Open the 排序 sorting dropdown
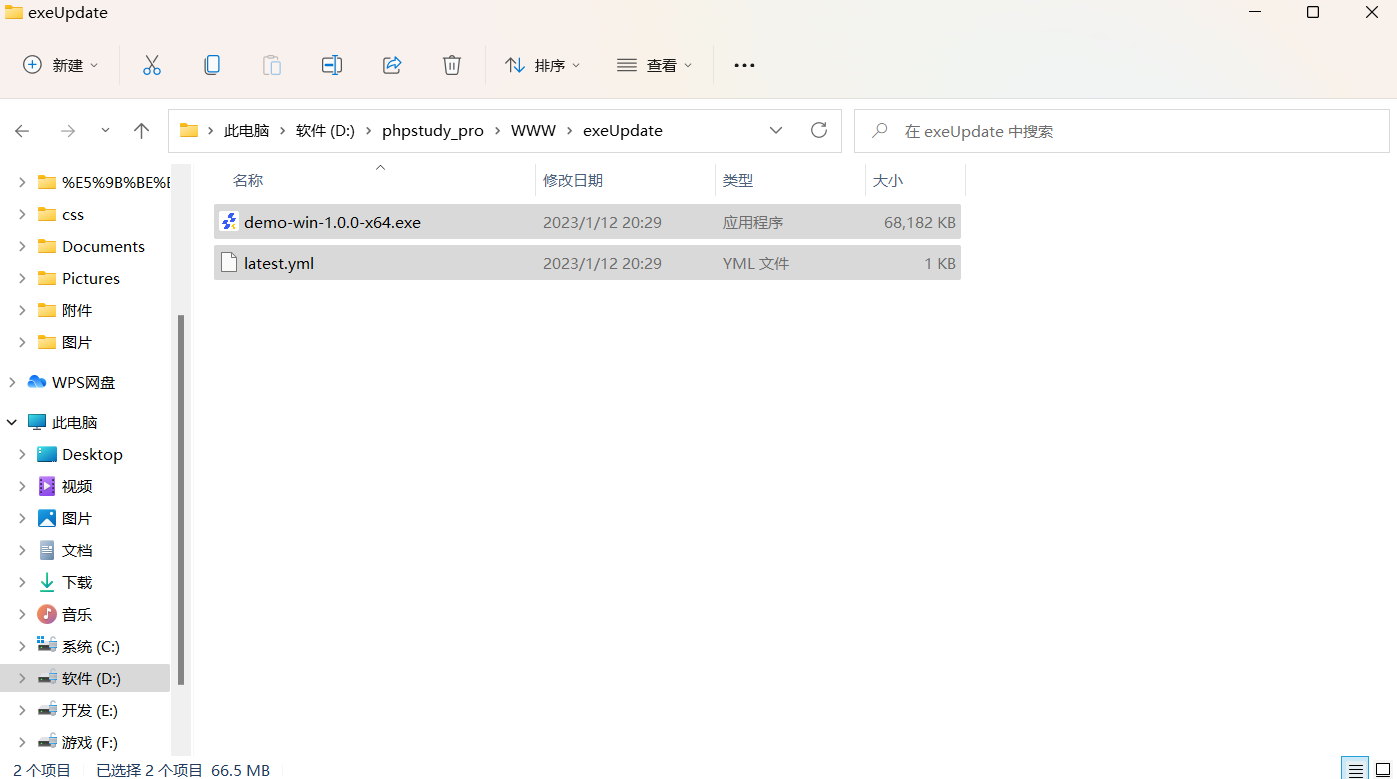This screenshot has height=779, width=1397. click(541, 65)
